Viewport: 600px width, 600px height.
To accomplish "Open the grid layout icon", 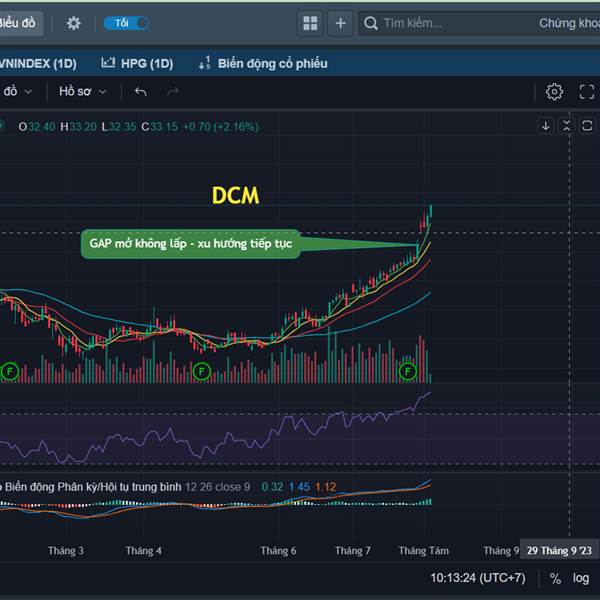I will [310, 23].
